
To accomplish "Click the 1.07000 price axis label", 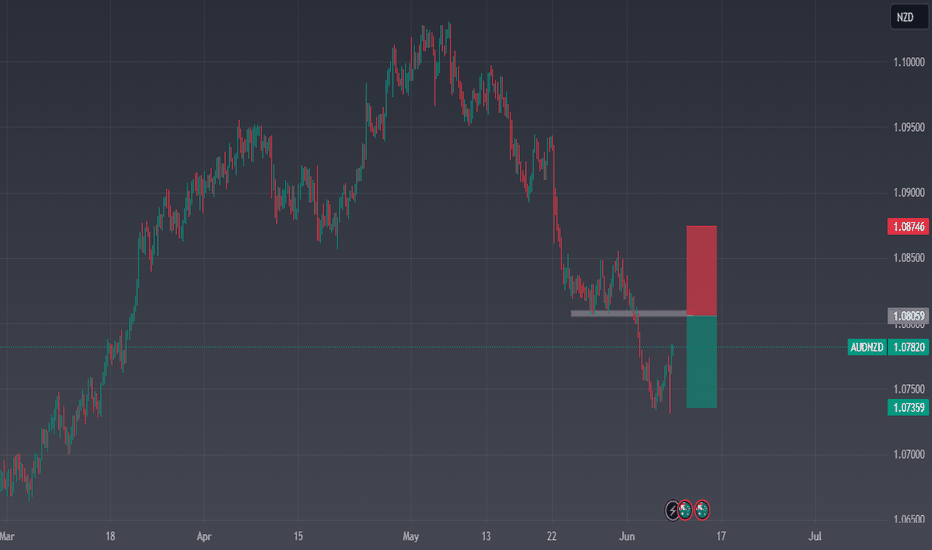I will click(909, 454).
